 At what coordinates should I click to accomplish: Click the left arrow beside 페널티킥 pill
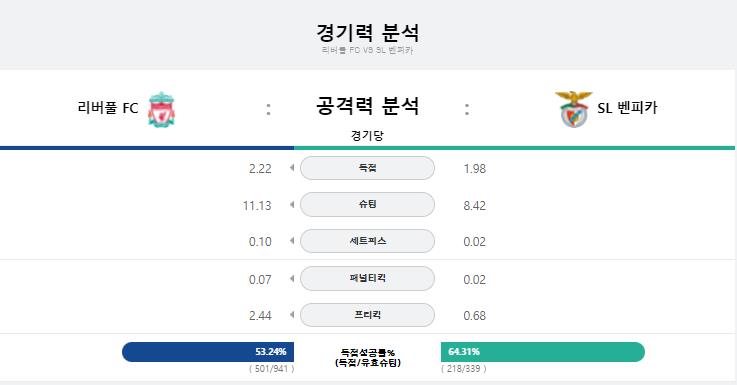click(292, 278)
